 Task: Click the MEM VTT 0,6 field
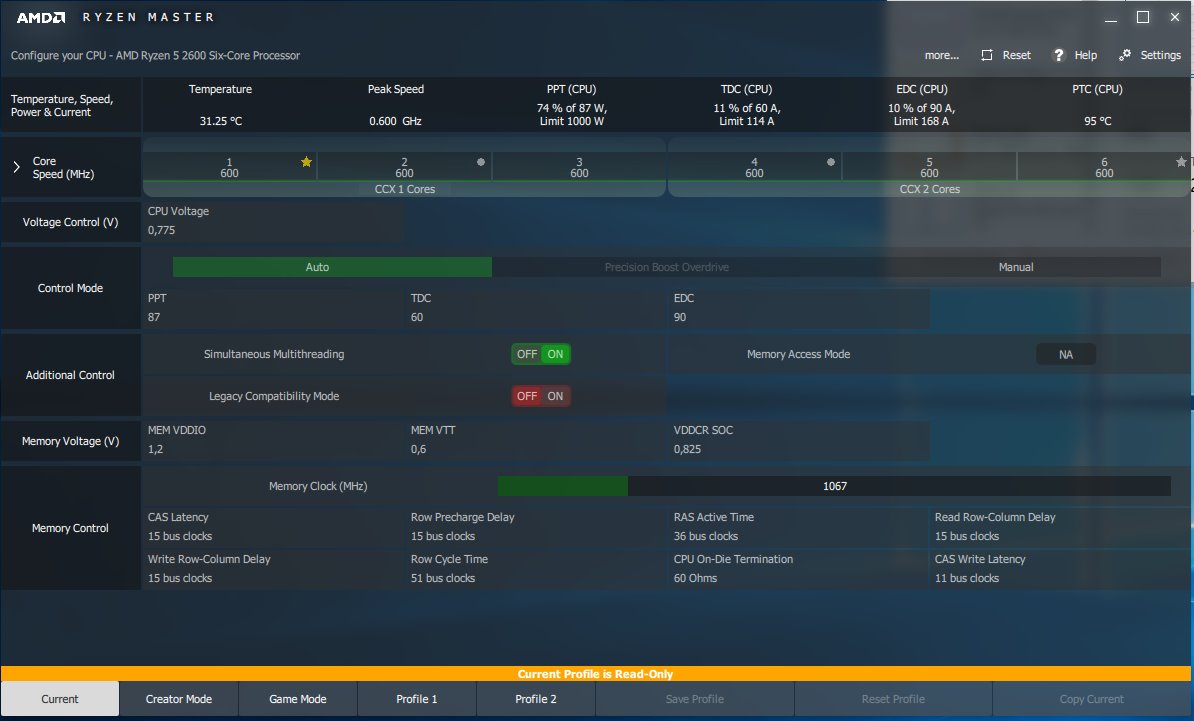[x=537, y=439]
